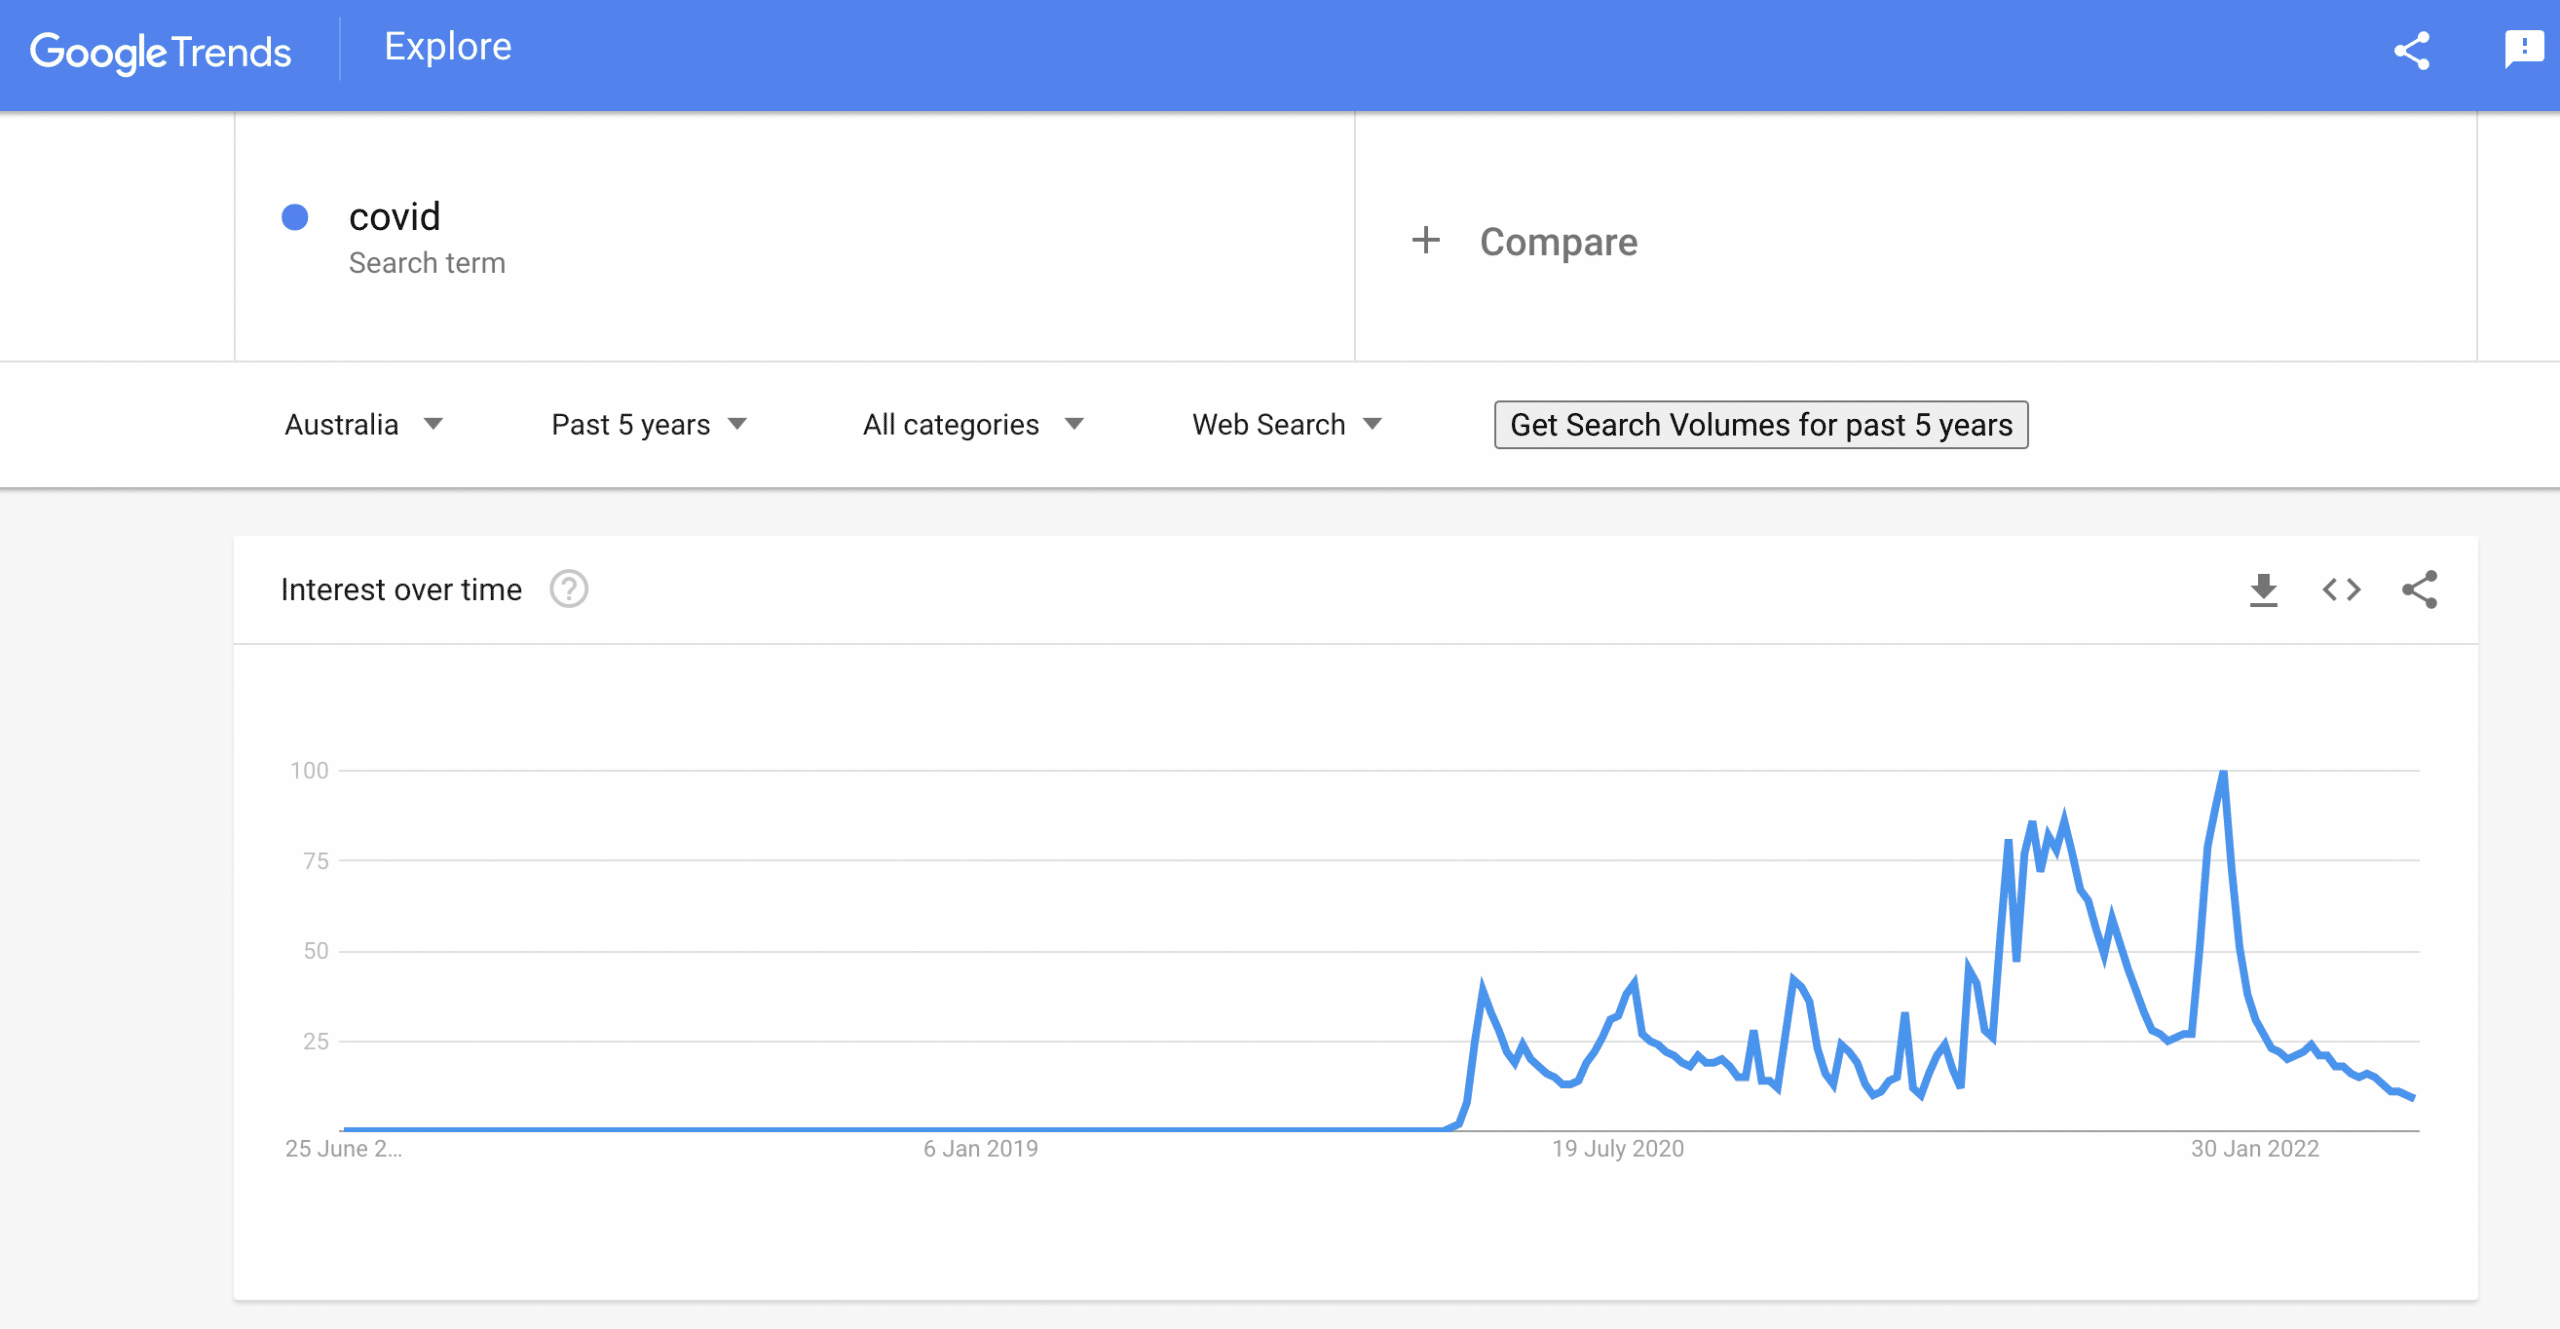
Task: Click Get Search Volumes for past 5 years
Action: (x=1761, y=425)
